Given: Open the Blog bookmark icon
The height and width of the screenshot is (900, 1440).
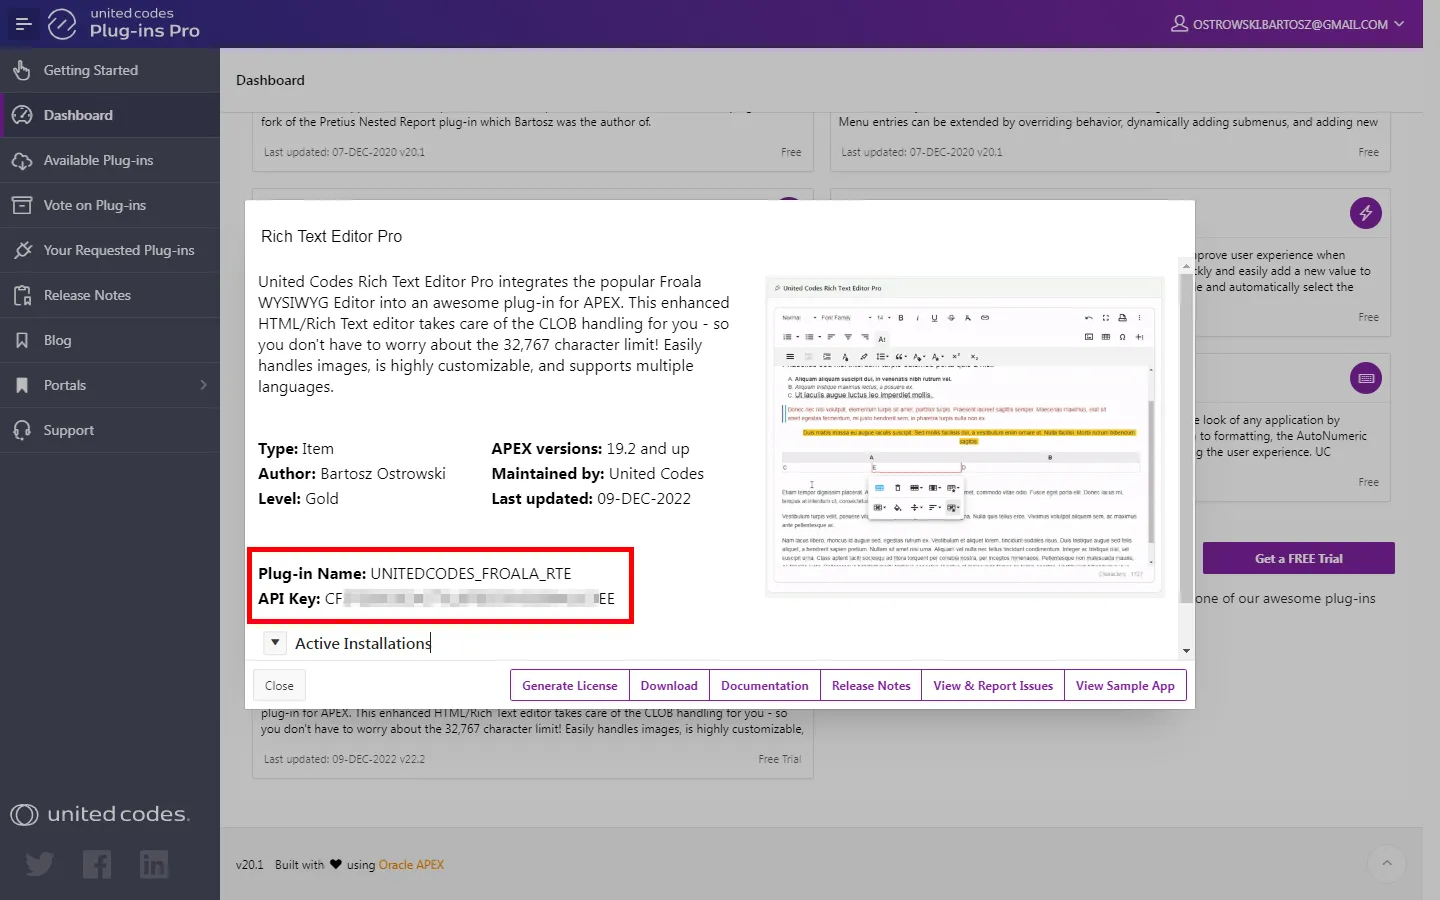Looking at the screenshot, I should click(x=22, y=340).
